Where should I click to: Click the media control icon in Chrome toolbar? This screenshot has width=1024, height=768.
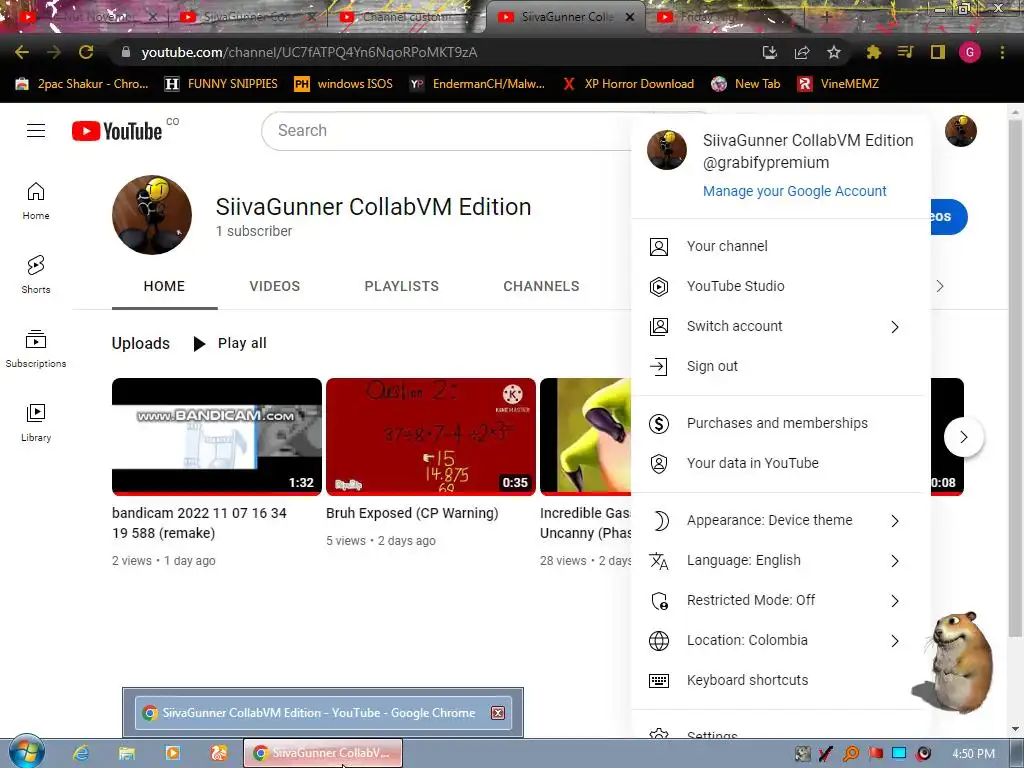tap(905, 52)
